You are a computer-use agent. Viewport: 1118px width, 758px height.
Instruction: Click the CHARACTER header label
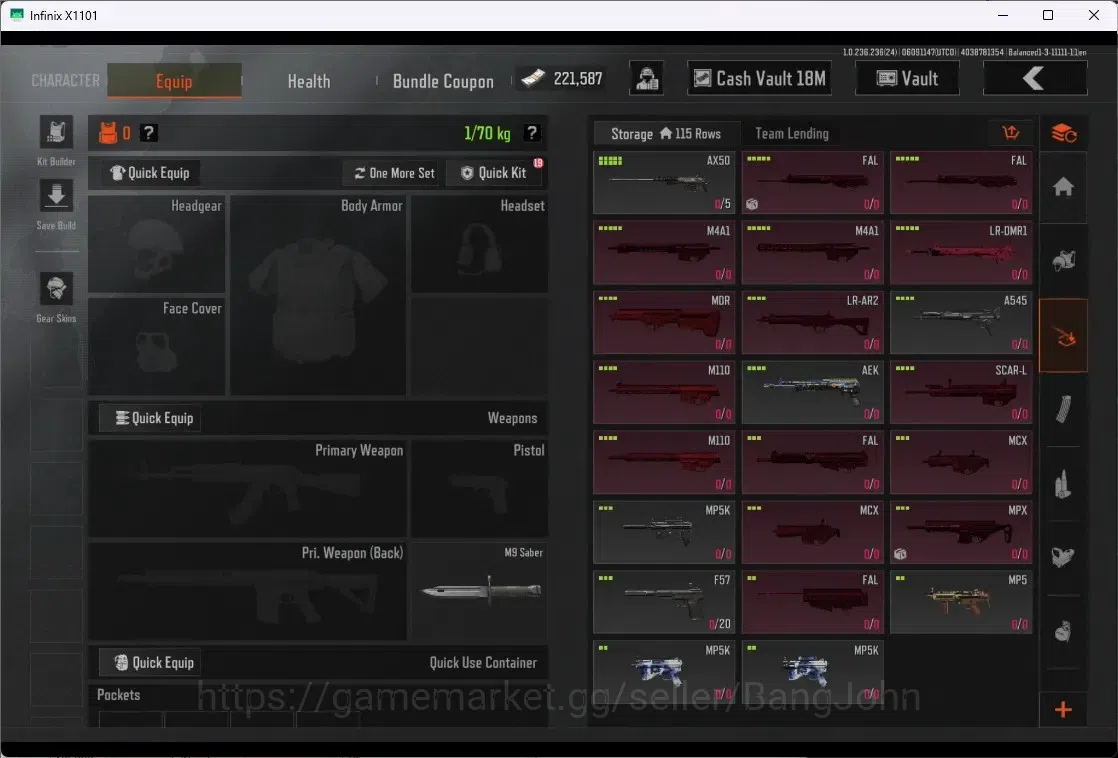pyautogui.click(x=65, y=81)
